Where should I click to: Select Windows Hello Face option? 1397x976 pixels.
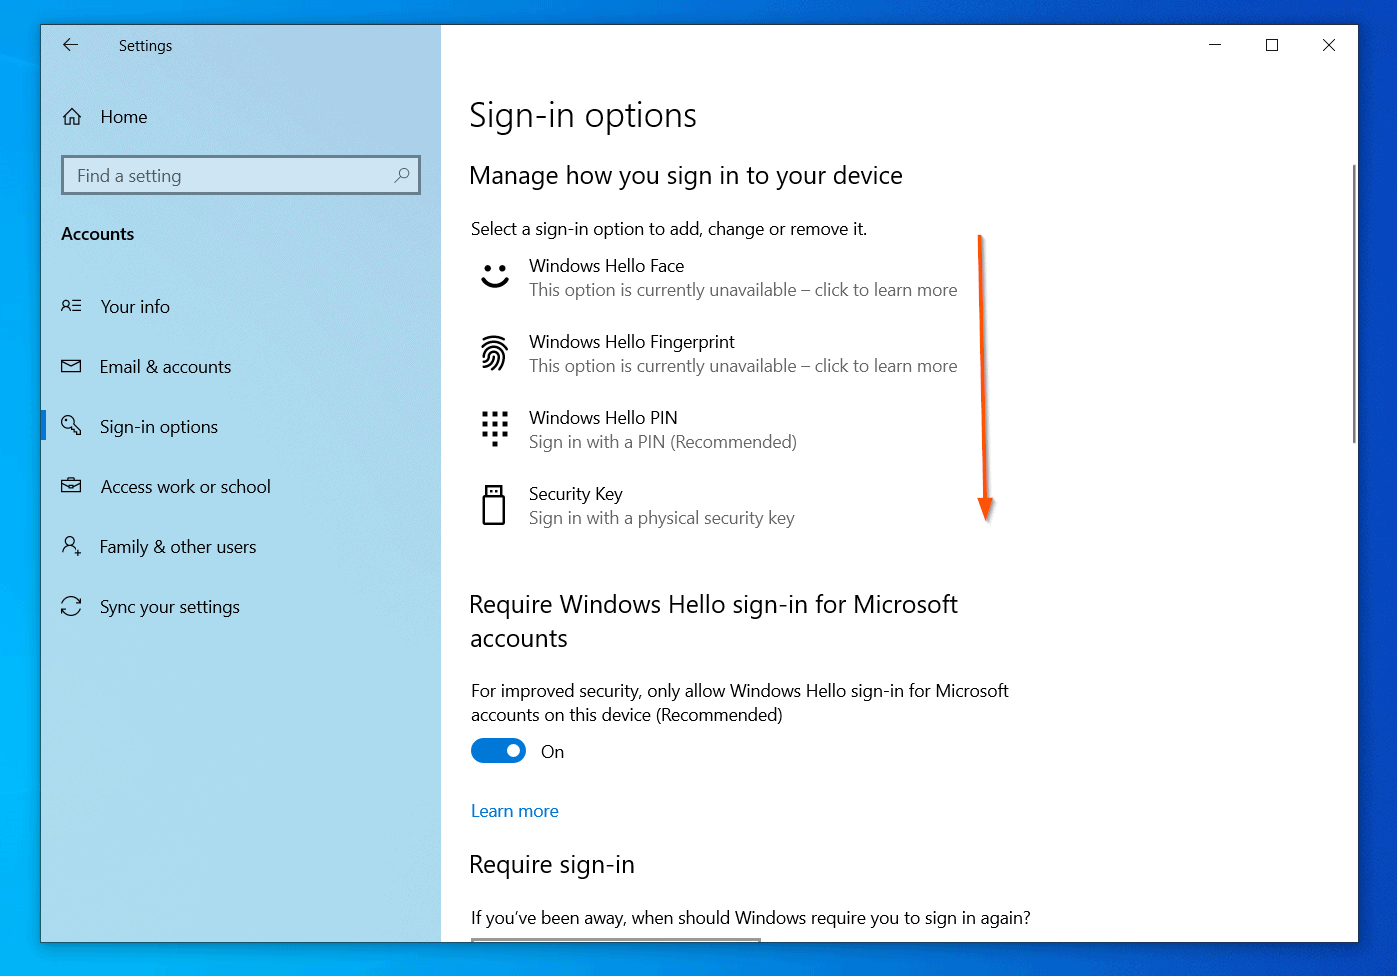(x=720, y=277)
